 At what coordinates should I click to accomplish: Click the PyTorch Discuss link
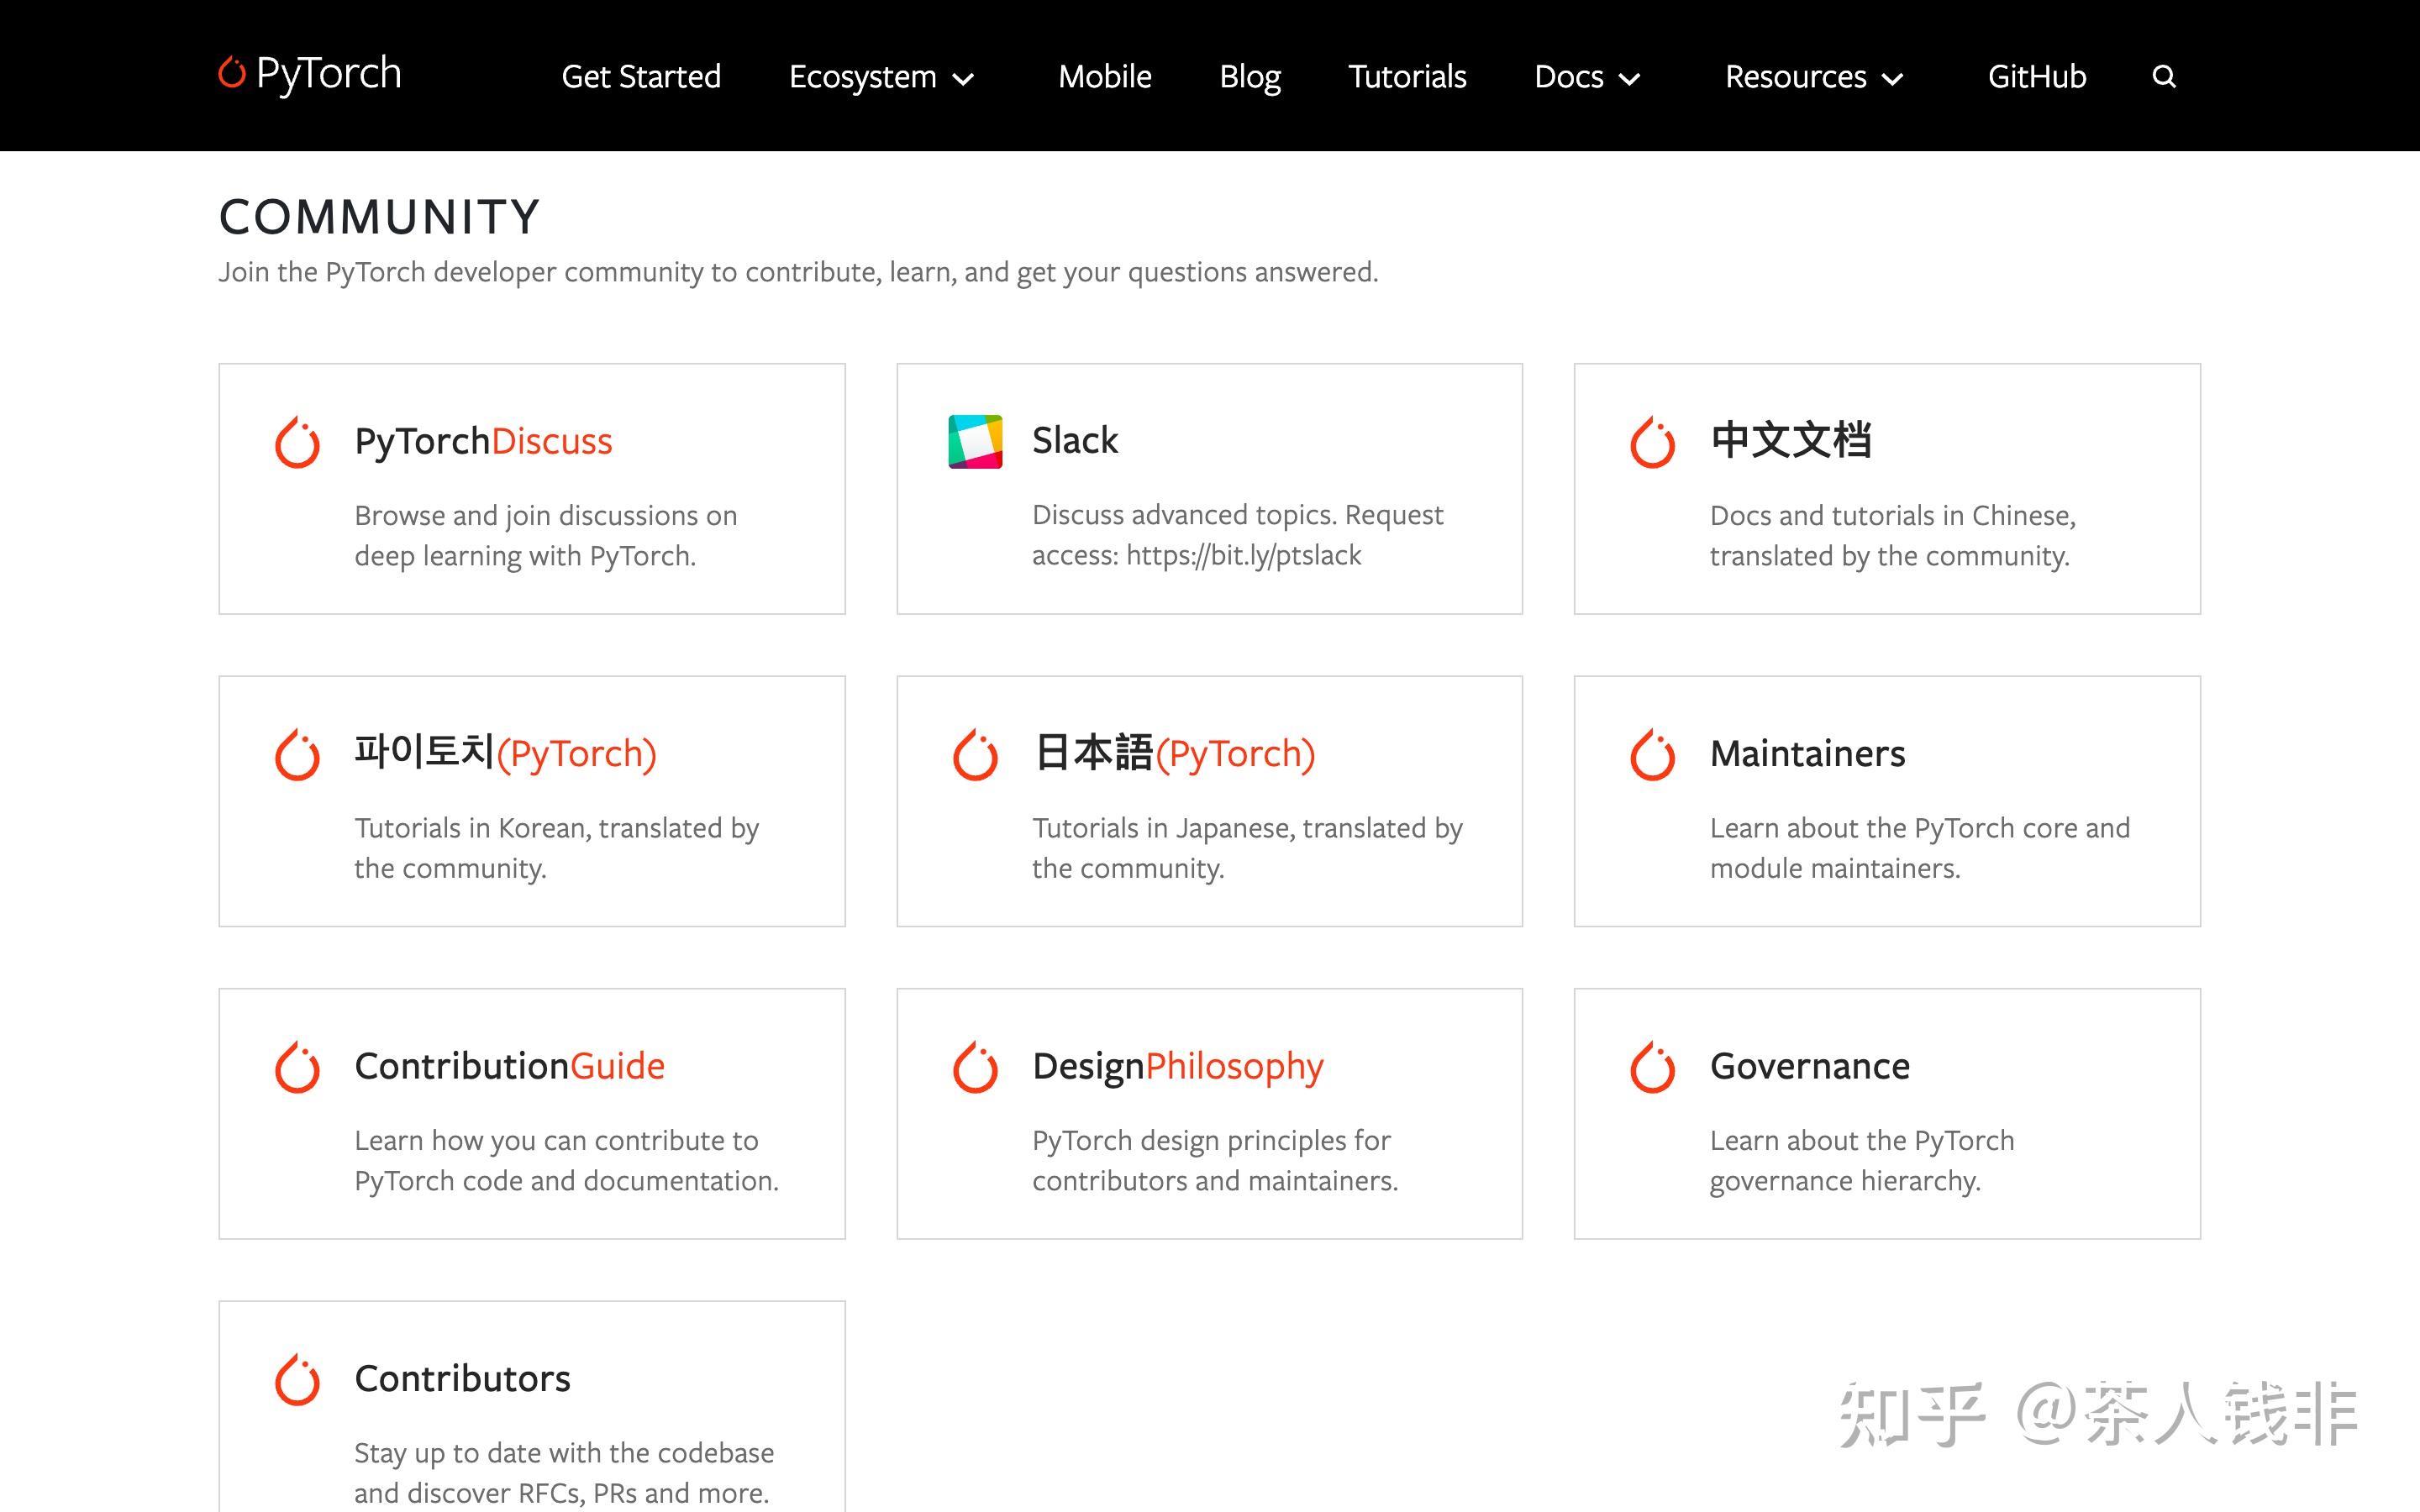pos(483,441)
